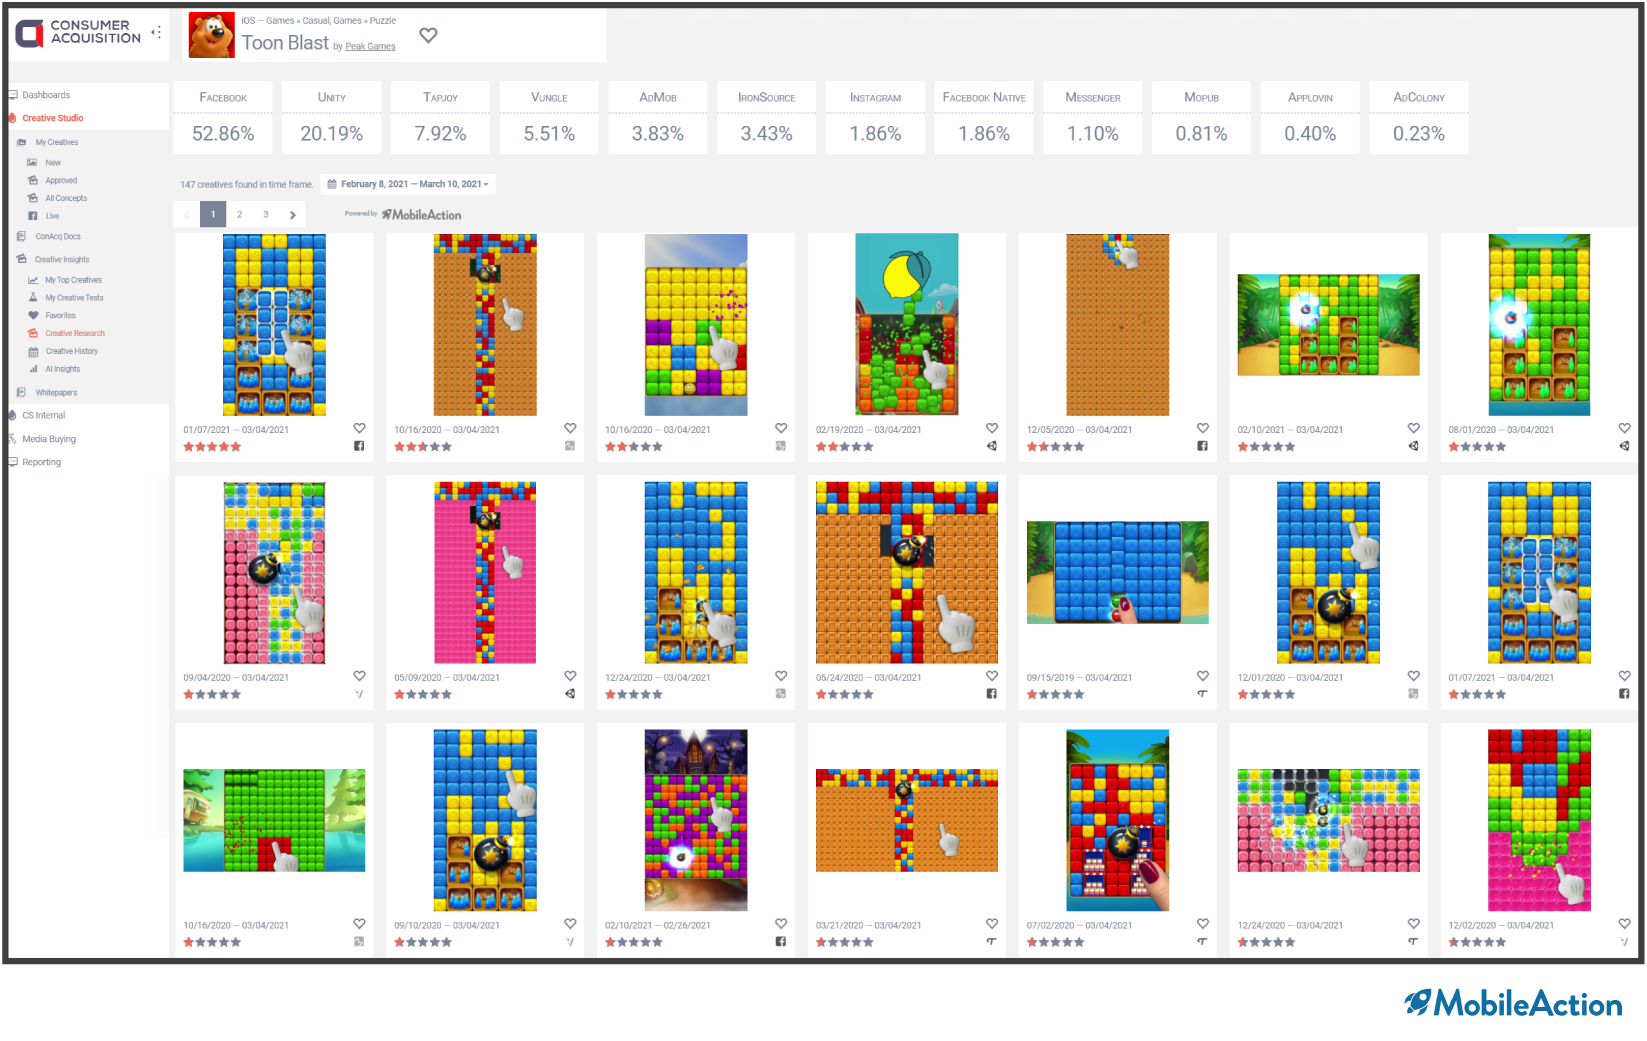Go to previous results page with left chevron

(186, 214)
